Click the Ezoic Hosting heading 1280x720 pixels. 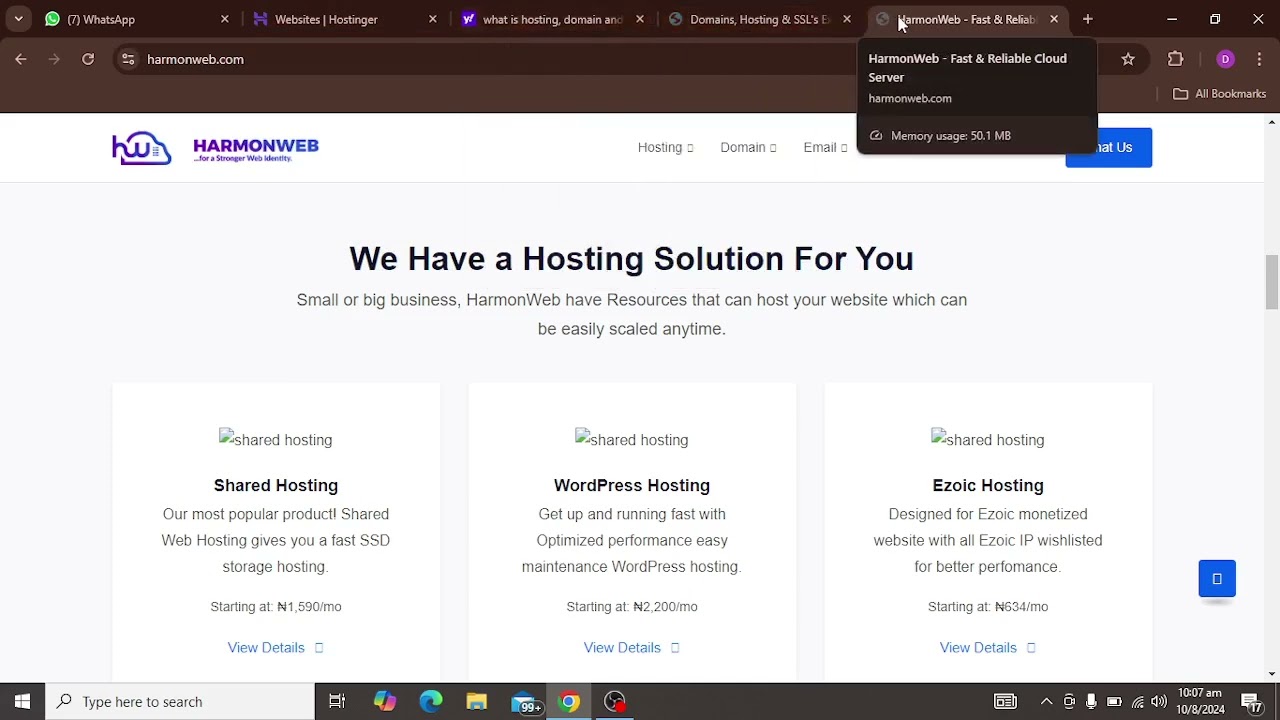point(988,485)
